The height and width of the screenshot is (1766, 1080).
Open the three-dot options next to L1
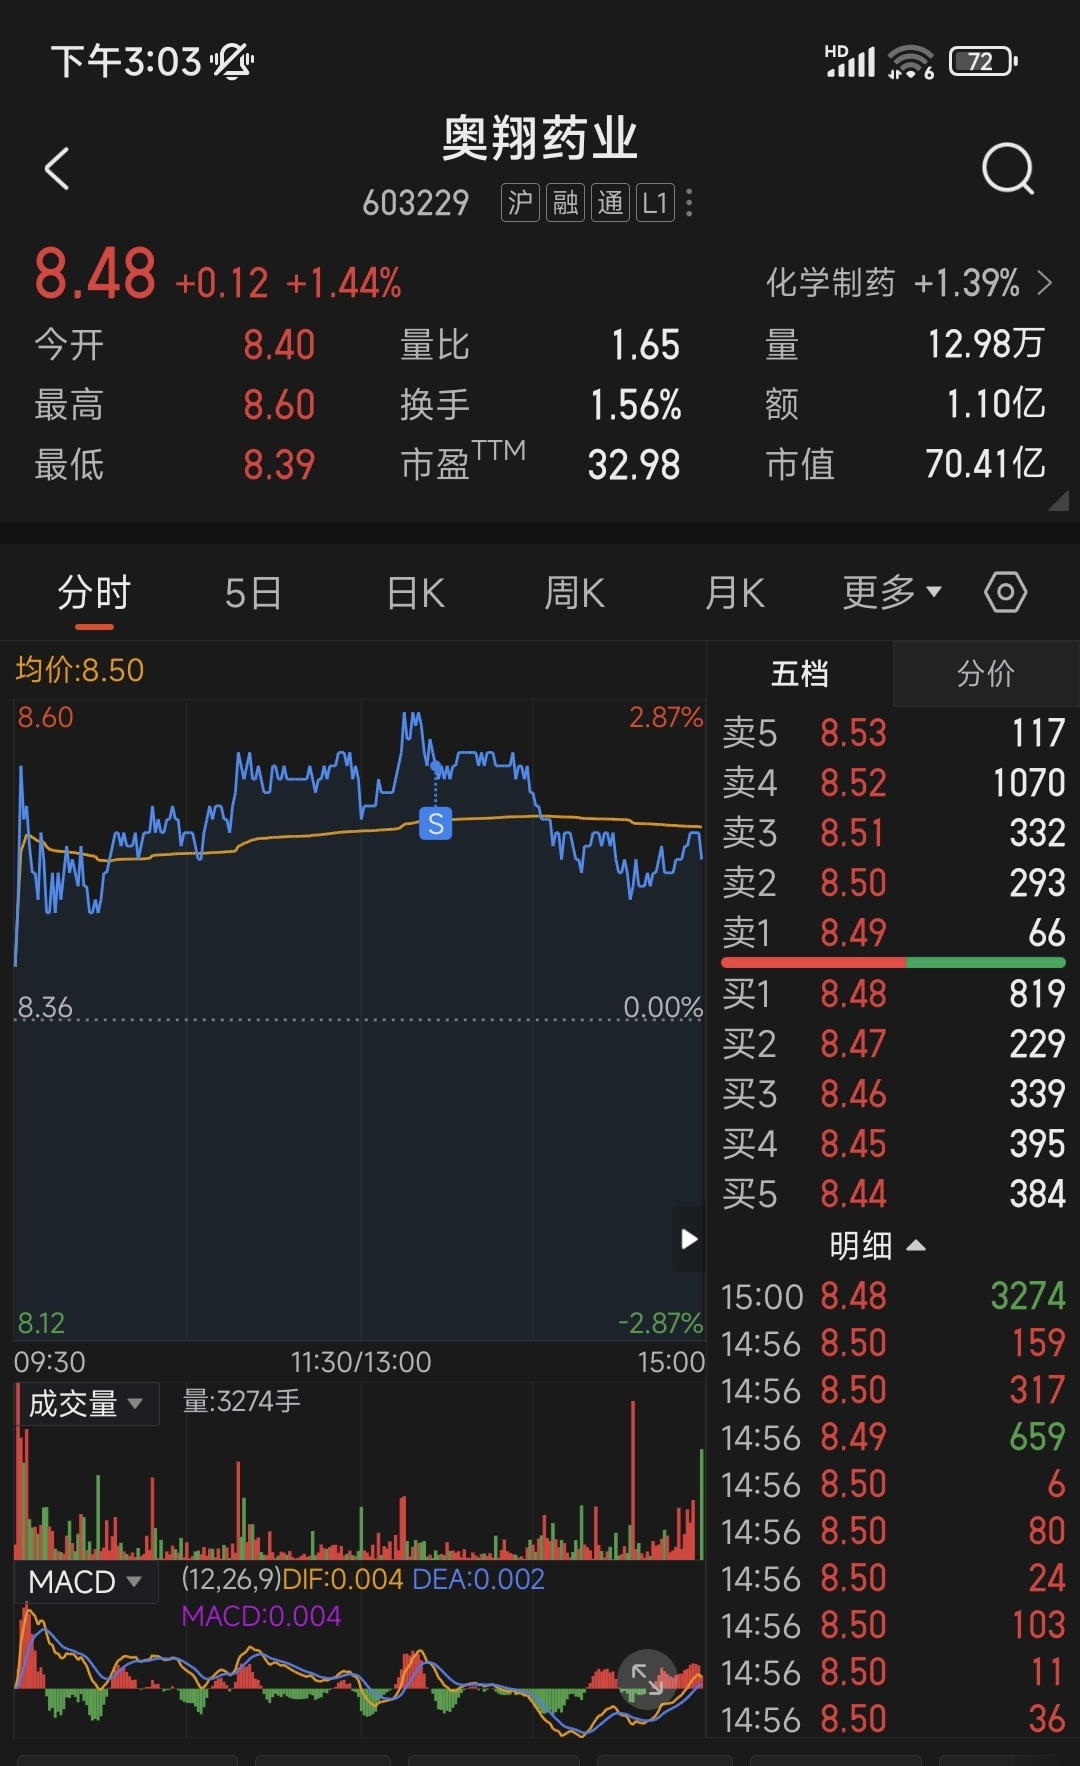click(689, 203)
